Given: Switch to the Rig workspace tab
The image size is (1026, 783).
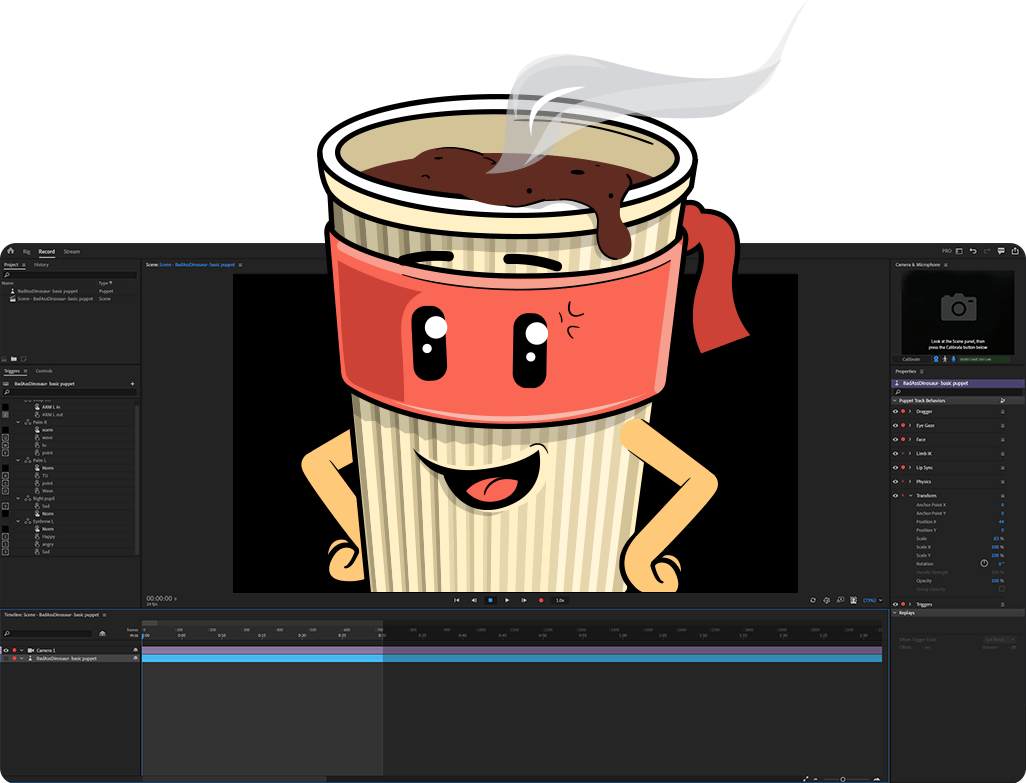Looking at the screenshot, I should pos(27,251).
